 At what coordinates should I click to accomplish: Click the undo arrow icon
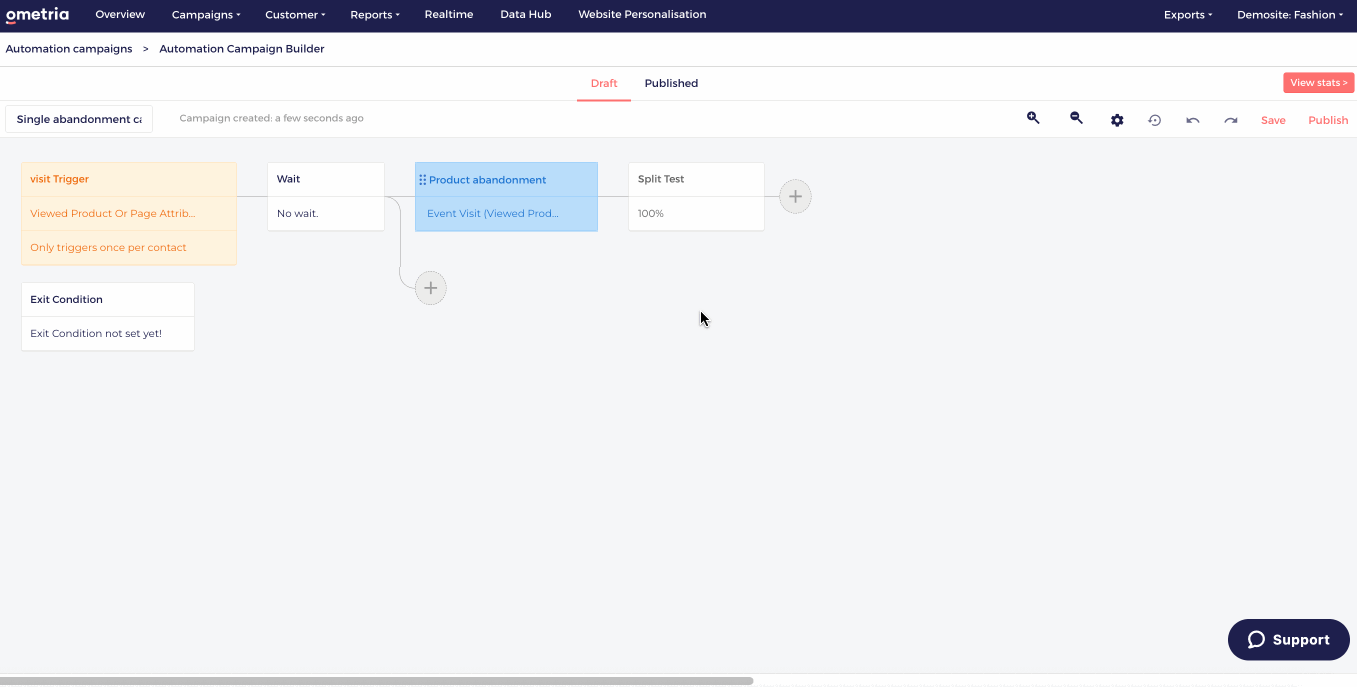[x=1193, y=120]
